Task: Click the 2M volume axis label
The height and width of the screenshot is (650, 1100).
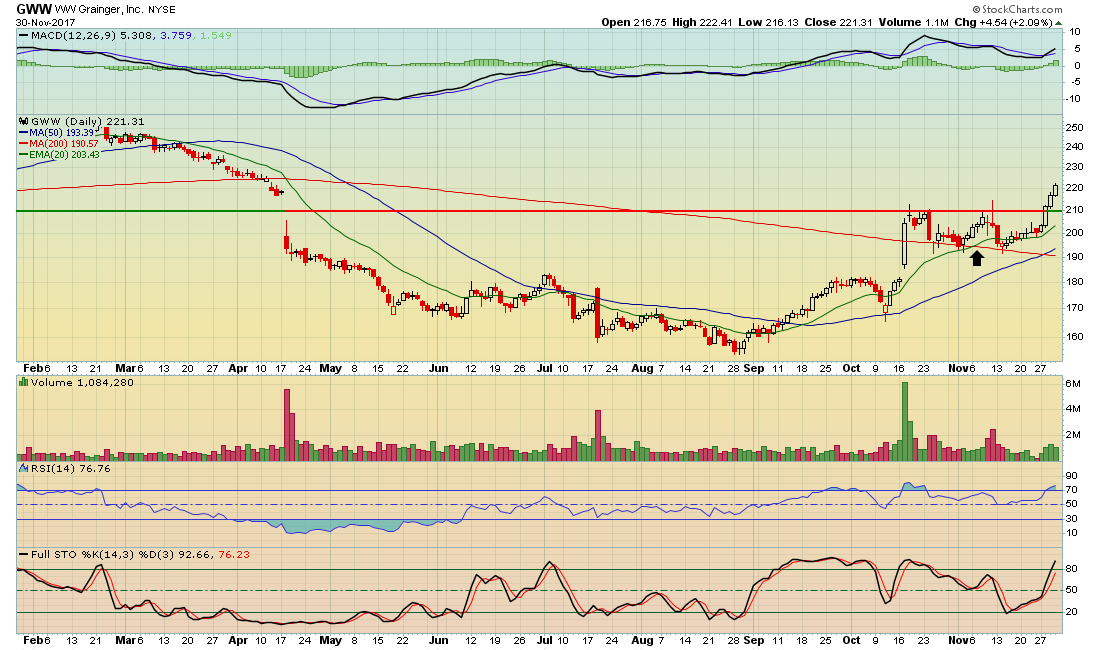Action: [1073, 435]
